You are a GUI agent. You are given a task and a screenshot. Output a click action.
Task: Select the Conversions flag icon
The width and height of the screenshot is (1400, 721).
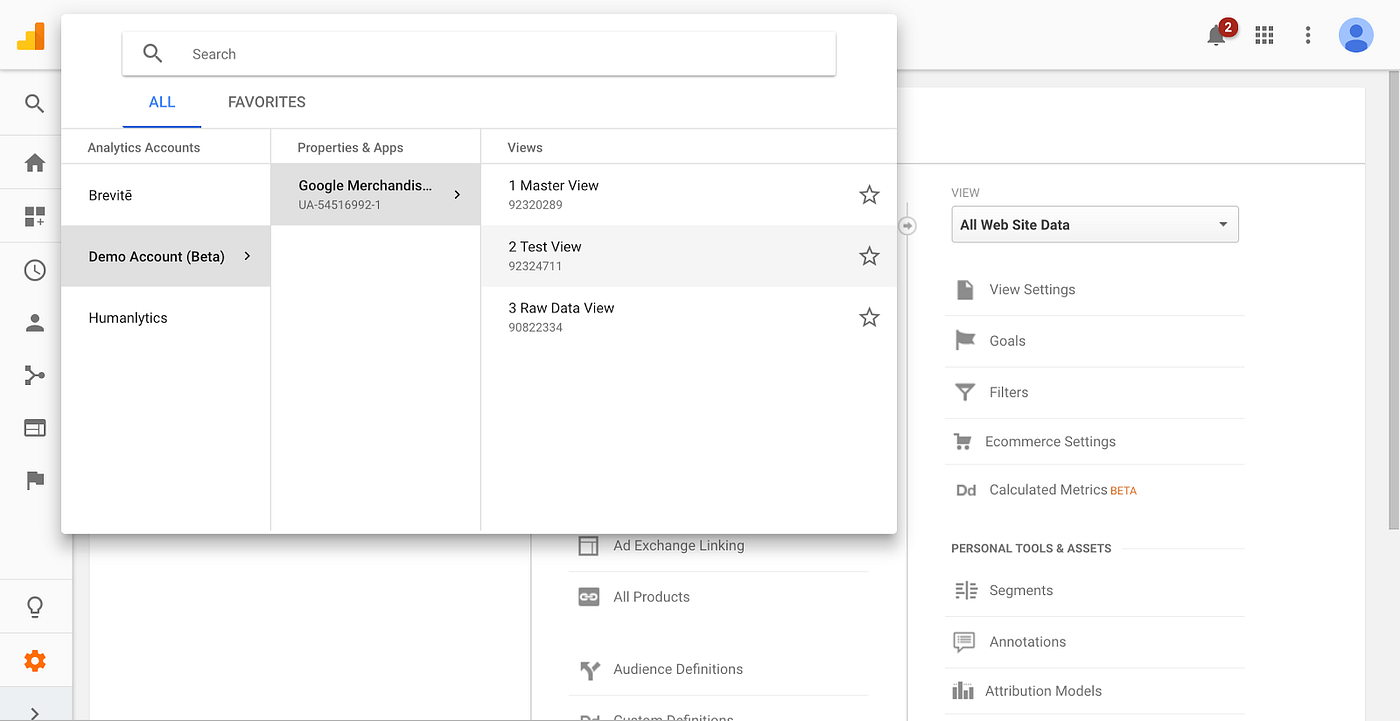tap(34, 481)
